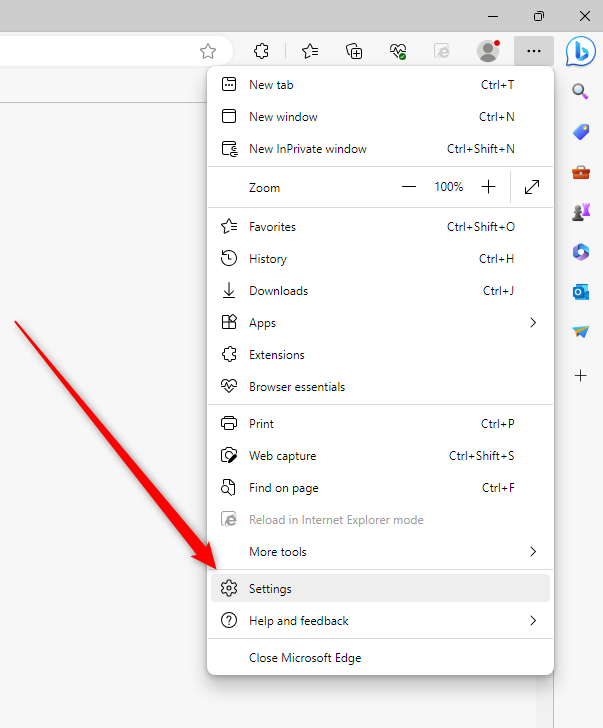Select Find on page menu item

pos(380,488)
